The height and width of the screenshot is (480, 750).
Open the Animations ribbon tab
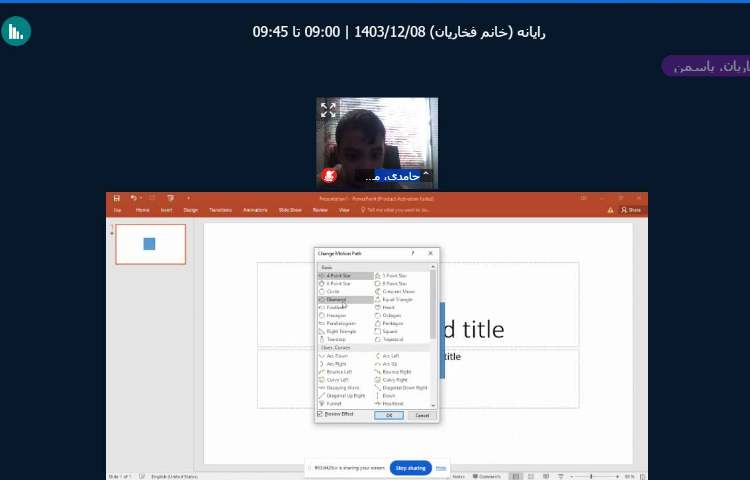[x=255, y=210]
